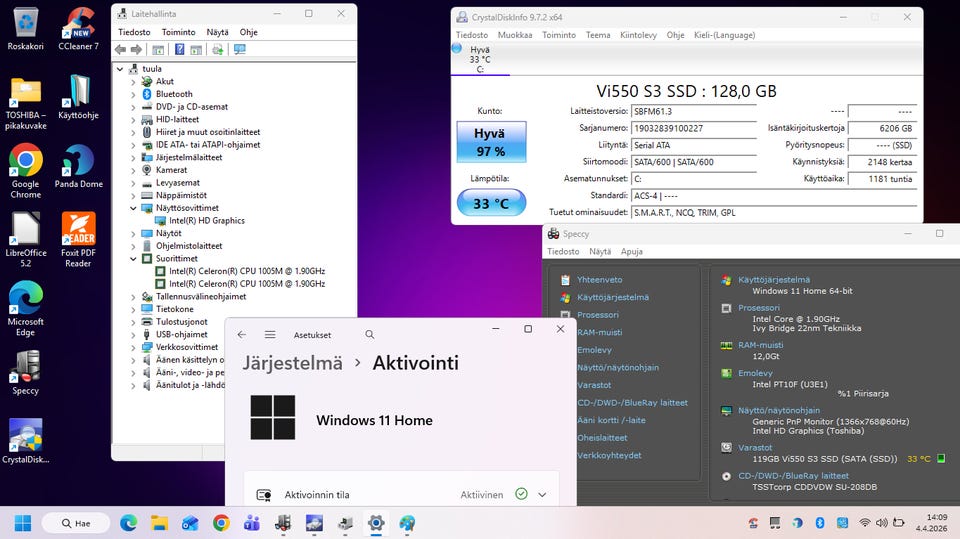
Task: Open the Google Chrome desktop shortcut
Action: pos(26,171)
